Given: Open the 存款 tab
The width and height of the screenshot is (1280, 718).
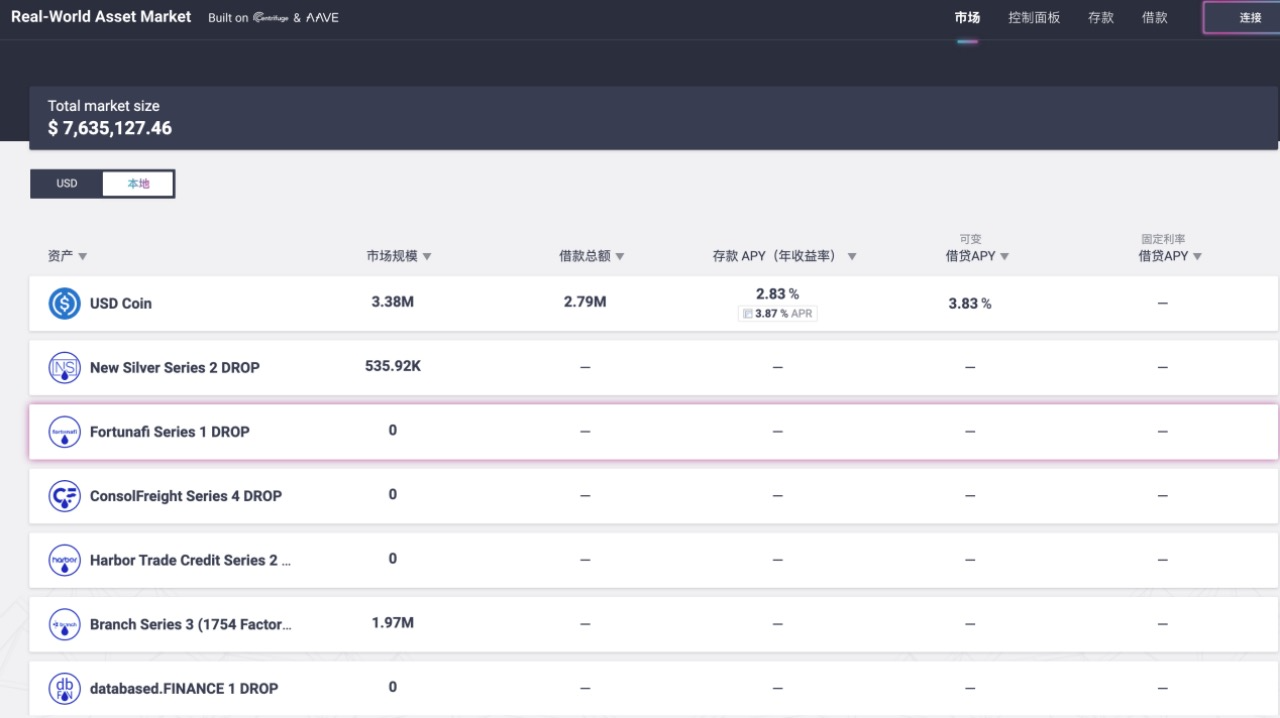Looking at the screenshot, I should (1101, 18).
